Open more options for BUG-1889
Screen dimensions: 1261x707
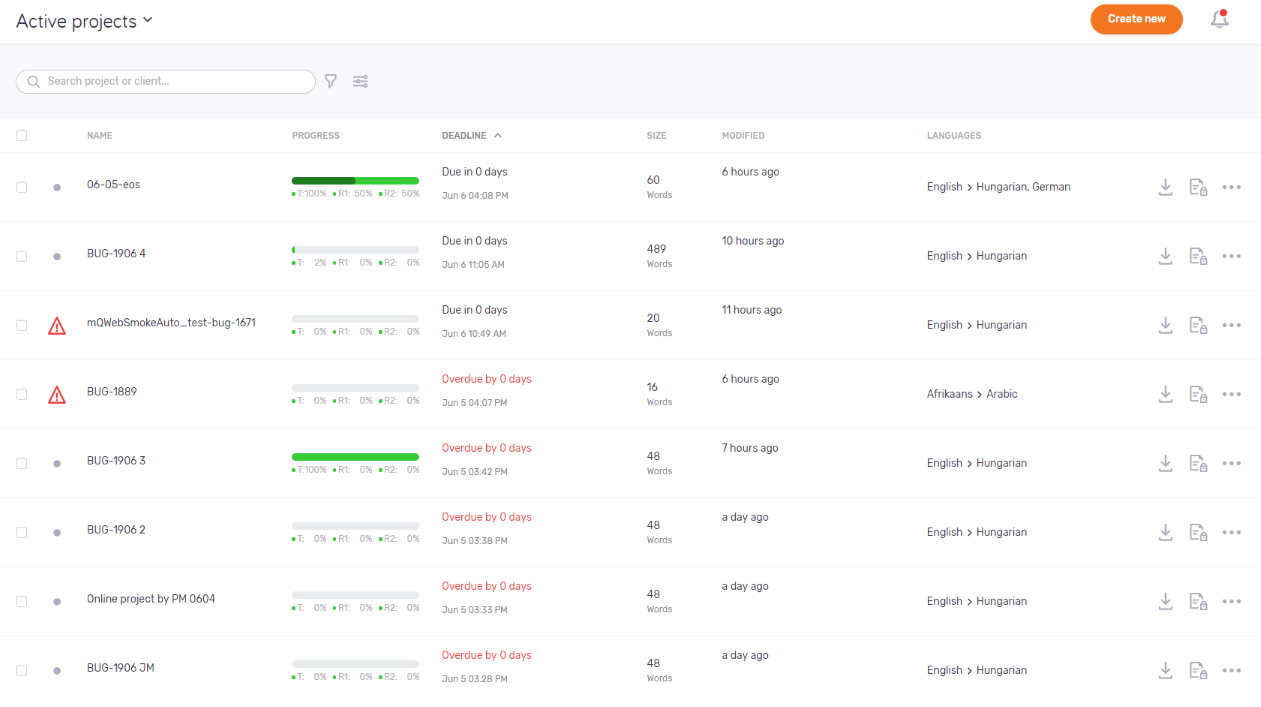(x=1231, y=394)
